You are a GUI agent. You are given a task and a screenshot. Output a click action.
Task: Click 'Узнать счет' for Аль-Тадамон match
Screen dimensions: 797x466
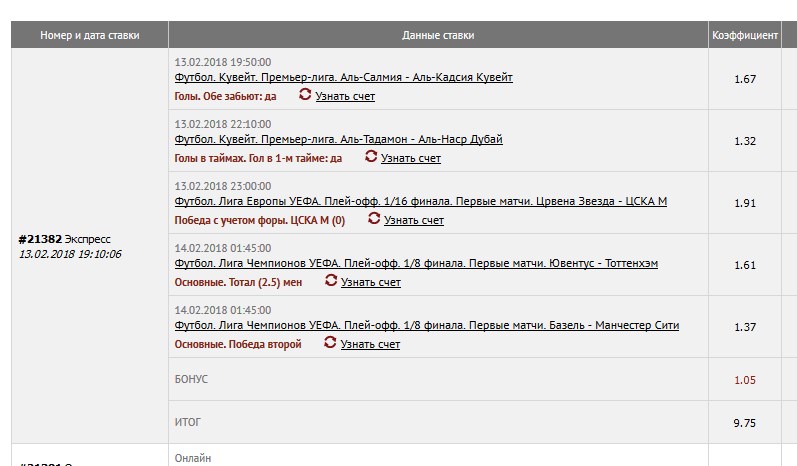click(x=411, y=158)
